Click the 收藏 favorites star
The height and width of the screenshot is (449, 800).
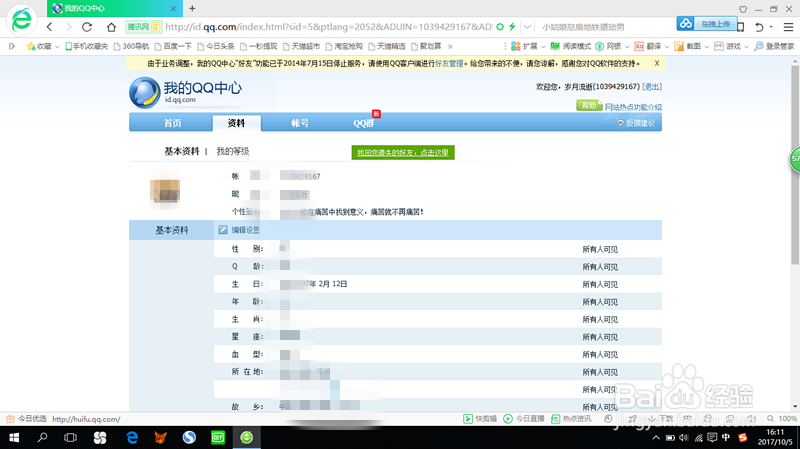pos(31,46)
